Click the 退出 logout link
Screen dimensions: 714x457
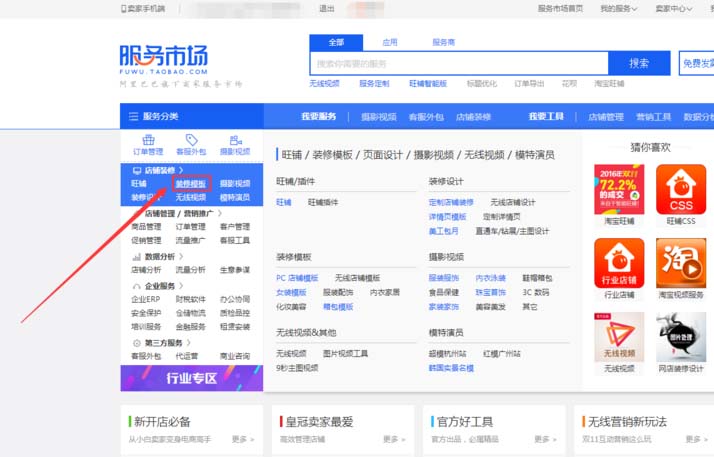pyautogui.click(x=327, y=8)
